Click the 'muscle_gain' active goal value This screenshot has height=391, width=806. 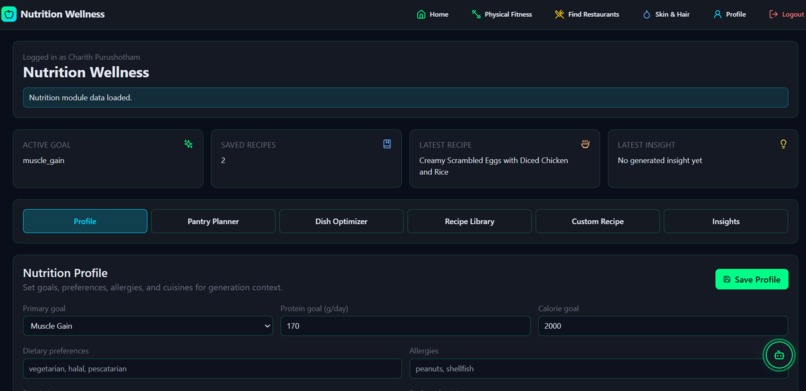coord(44,160)
